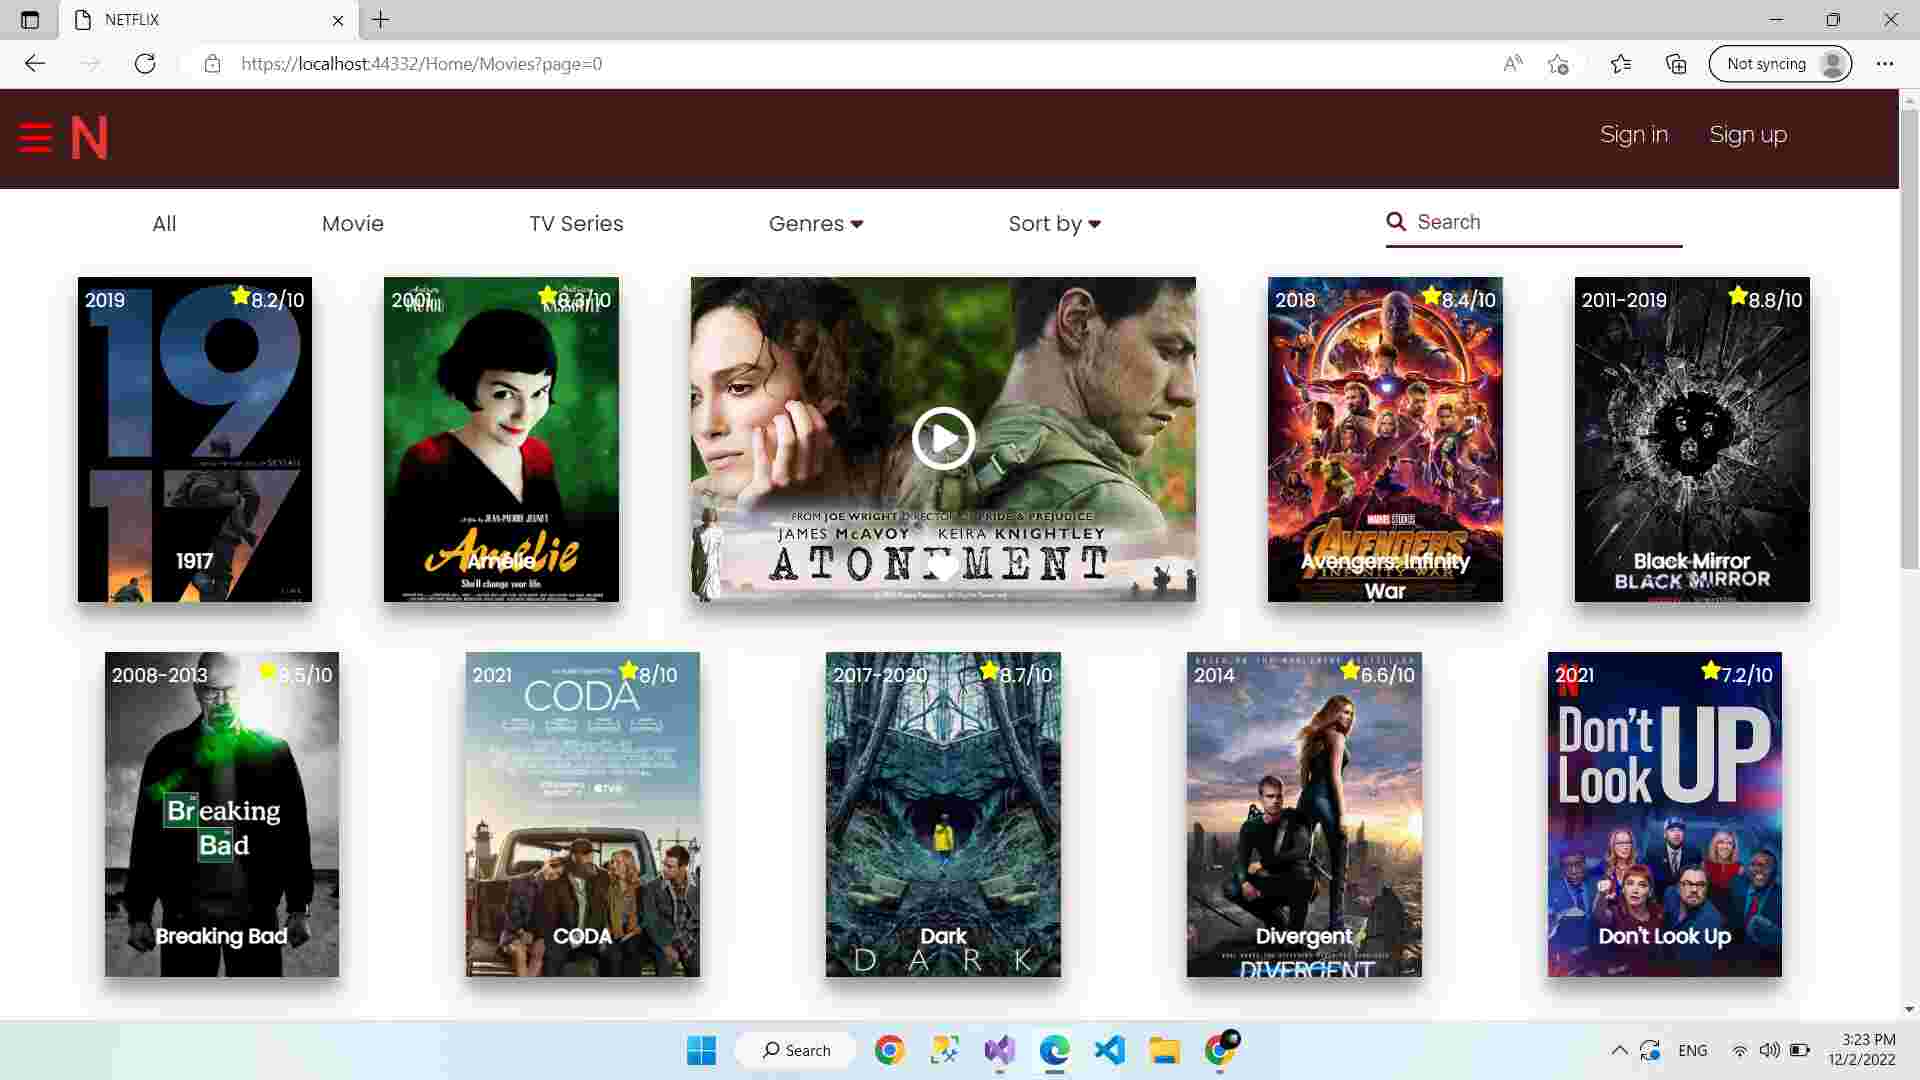Open the Breaking Bad poster
The width and height of the screenshot is (1920, 1080).
point(222,815)
